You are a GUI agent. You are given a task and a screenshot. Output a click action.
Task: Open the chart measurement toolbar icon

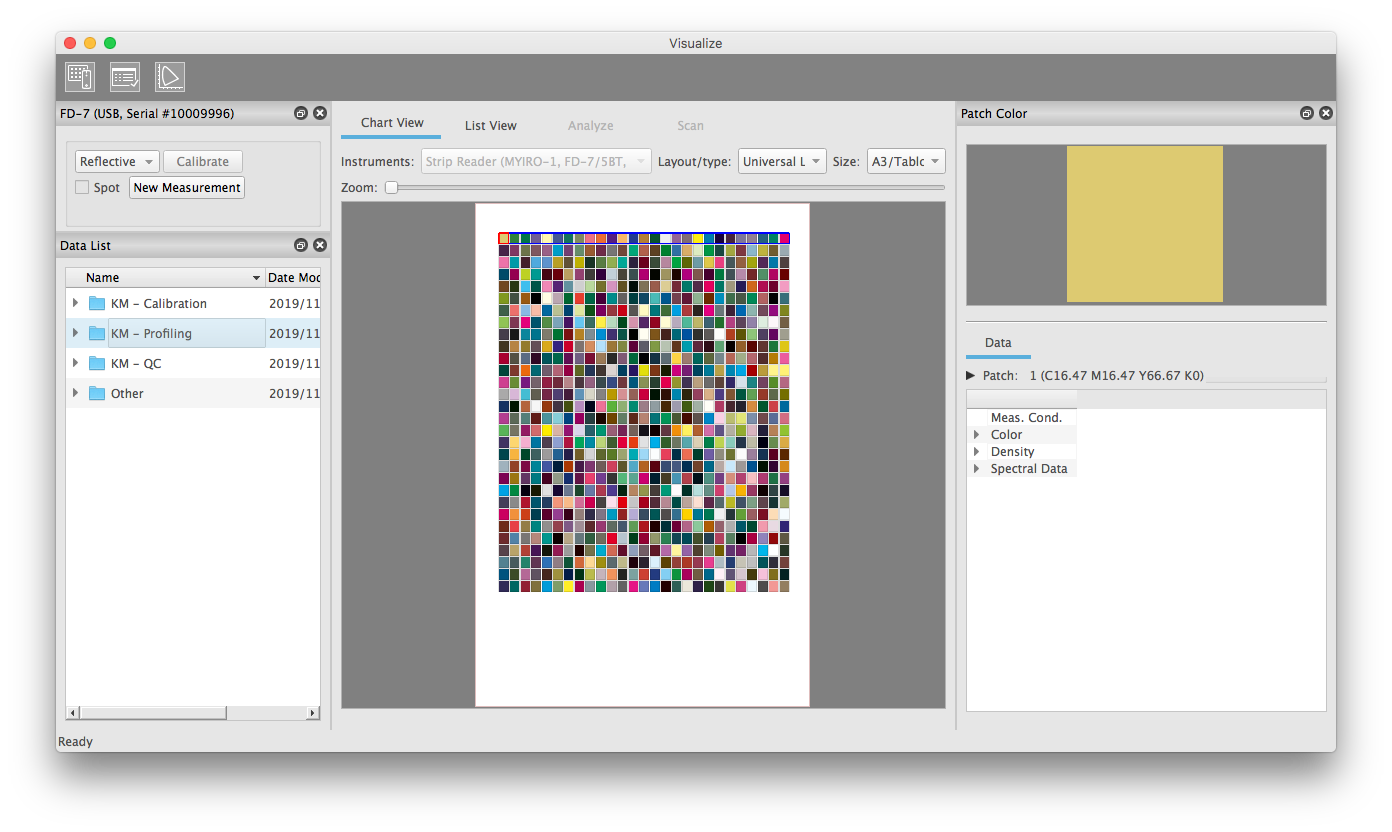[80, 77]
